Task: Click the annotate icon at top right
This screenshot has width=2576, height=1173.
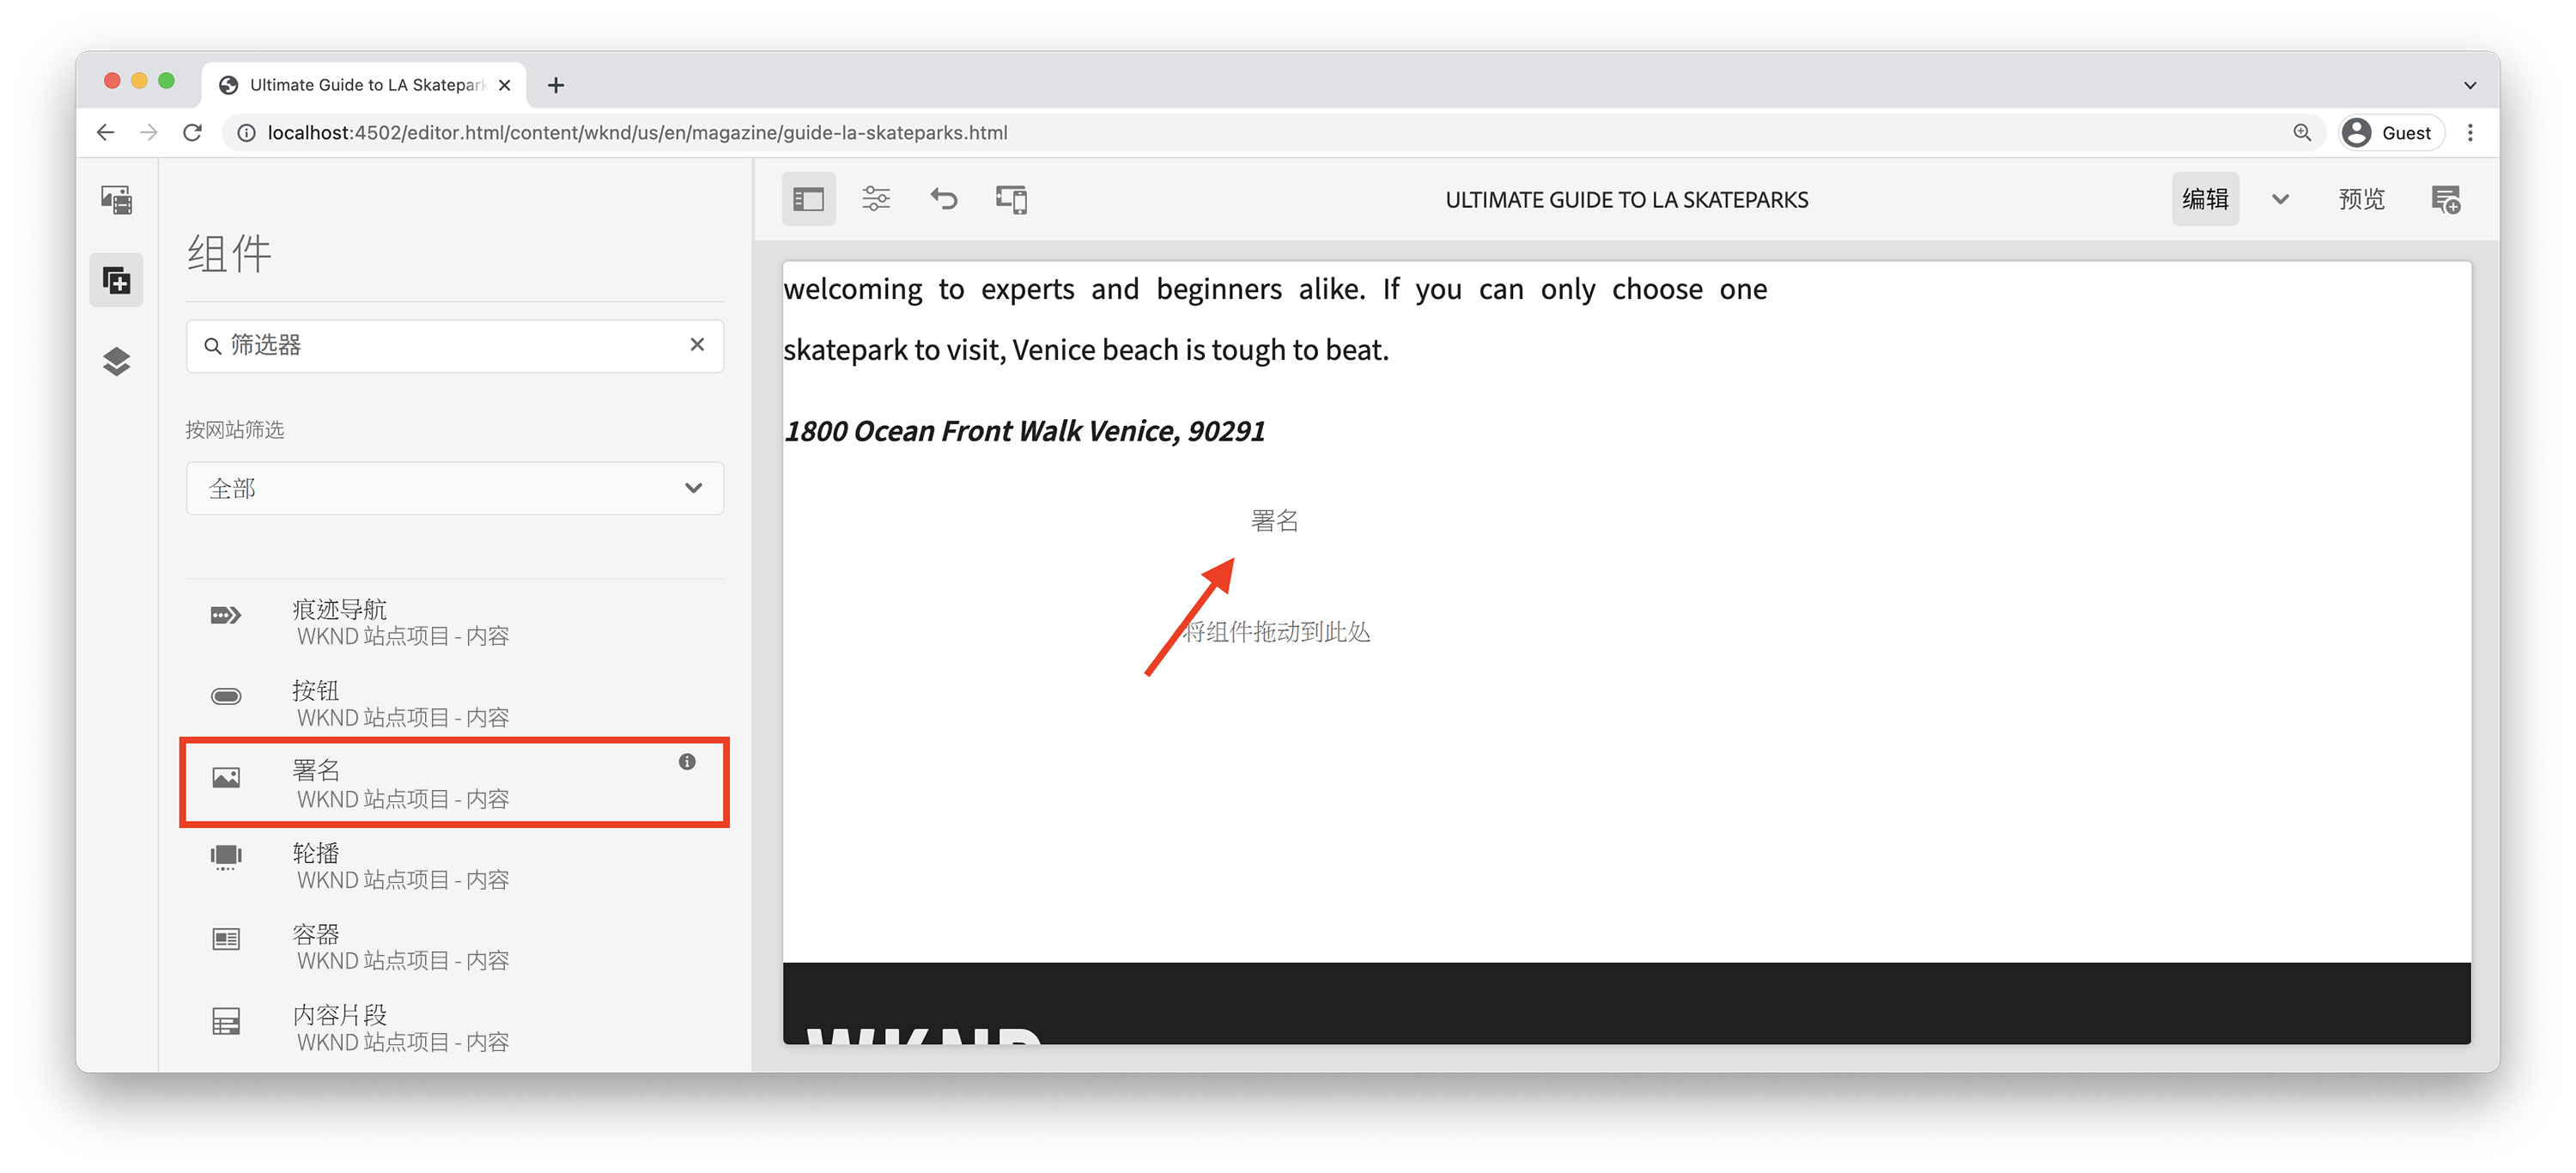Action: (x=2445, y=199)
